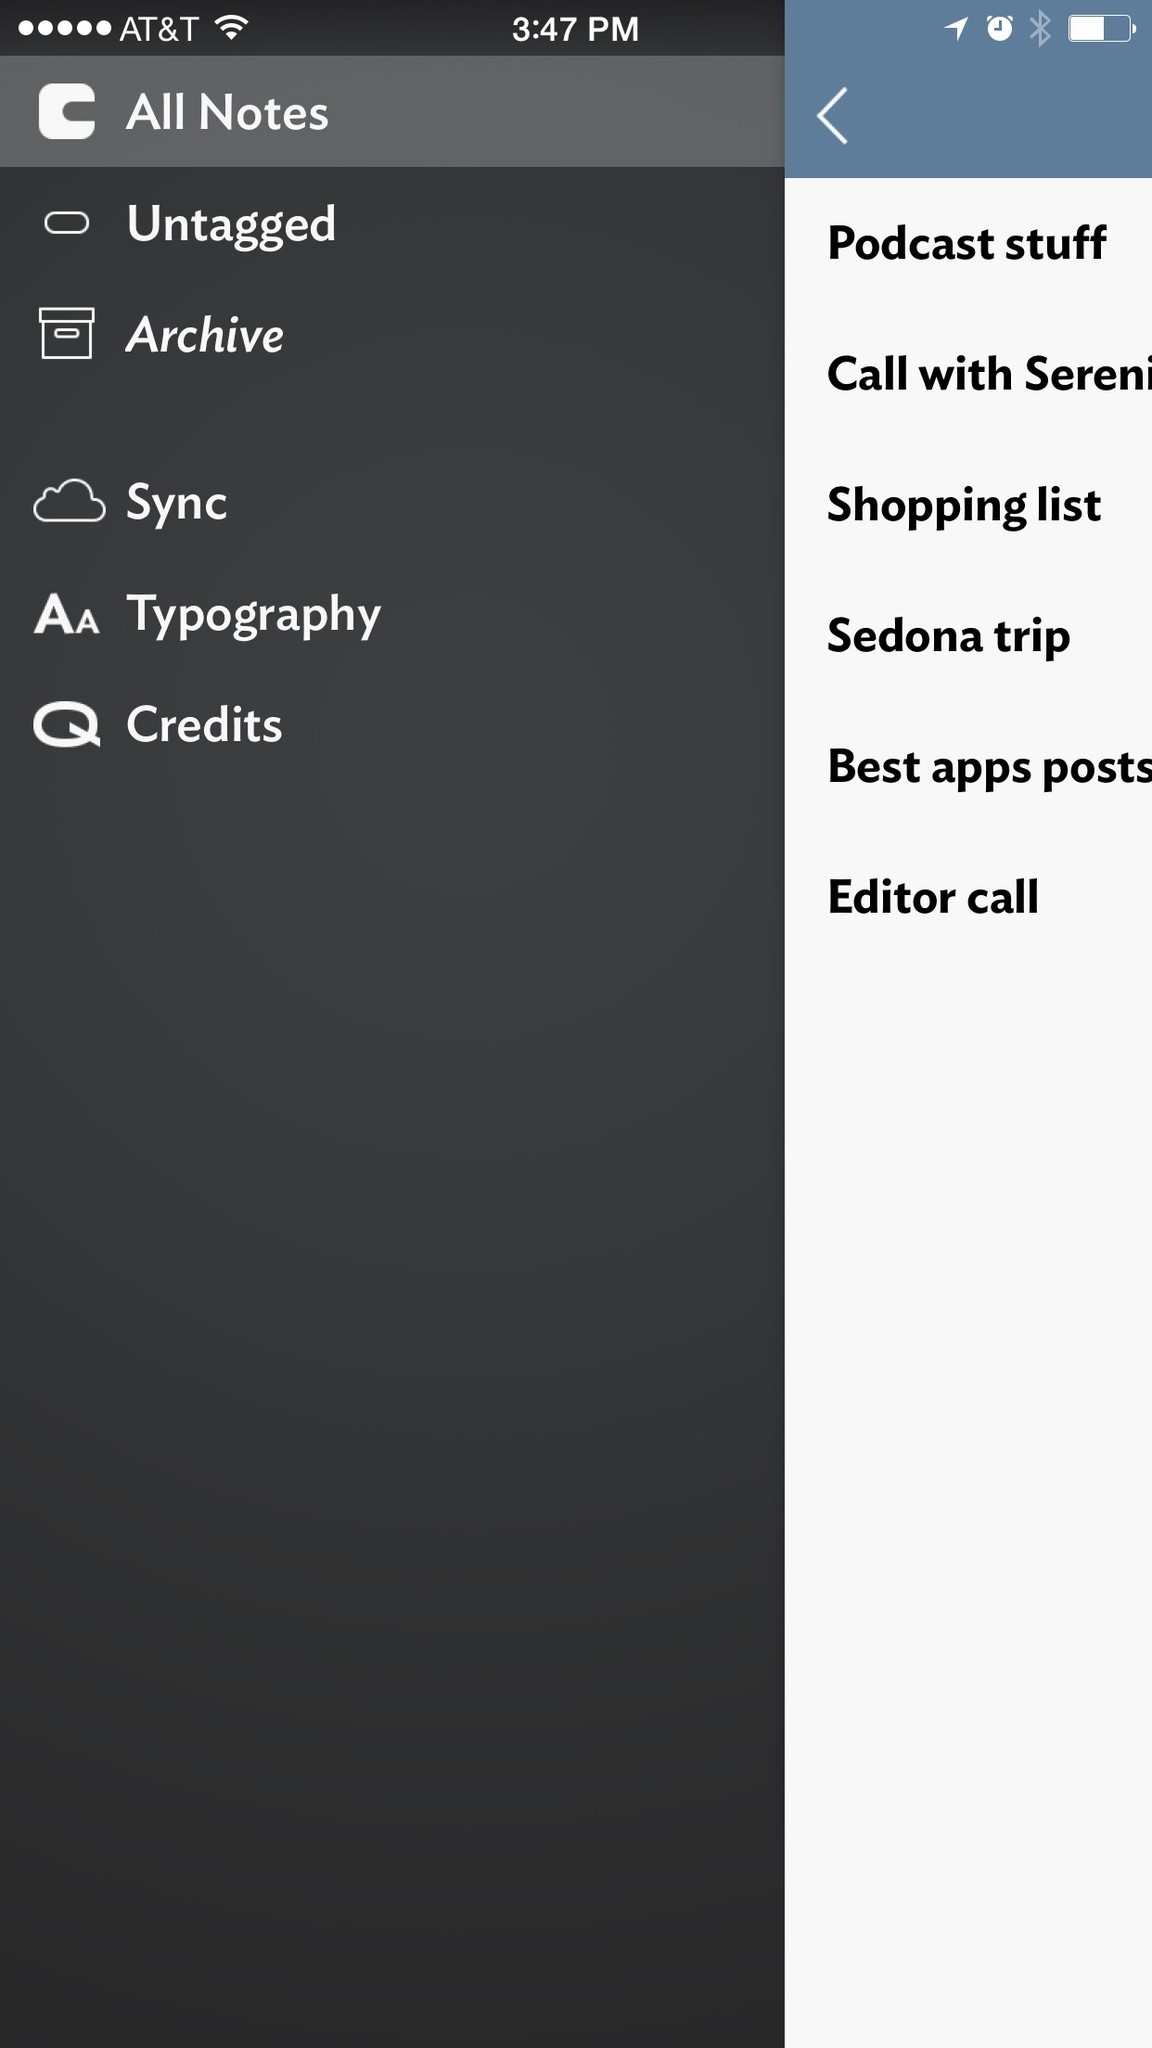Open the Editor call note
The height and width of the screenshot is (2048, 1152).
click(x=933, y=897)
